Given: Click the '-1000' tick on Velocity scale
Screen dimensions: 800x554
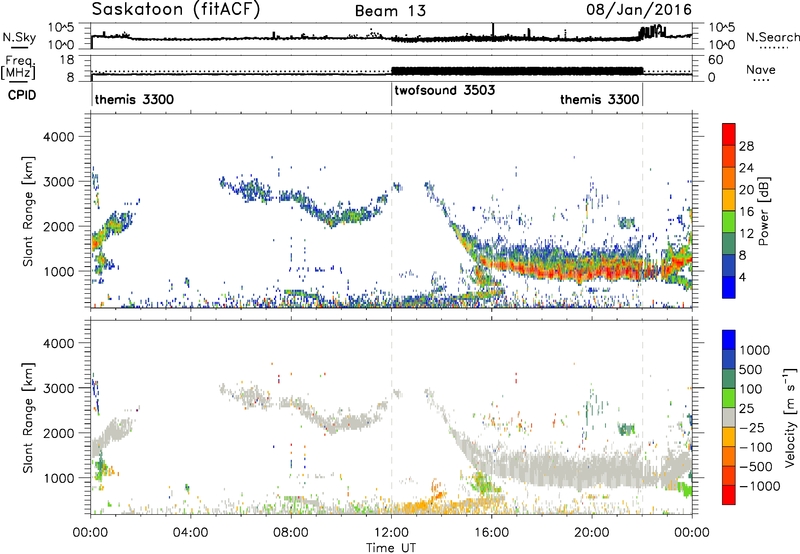Looking at the screenshot, I should 760,486.
